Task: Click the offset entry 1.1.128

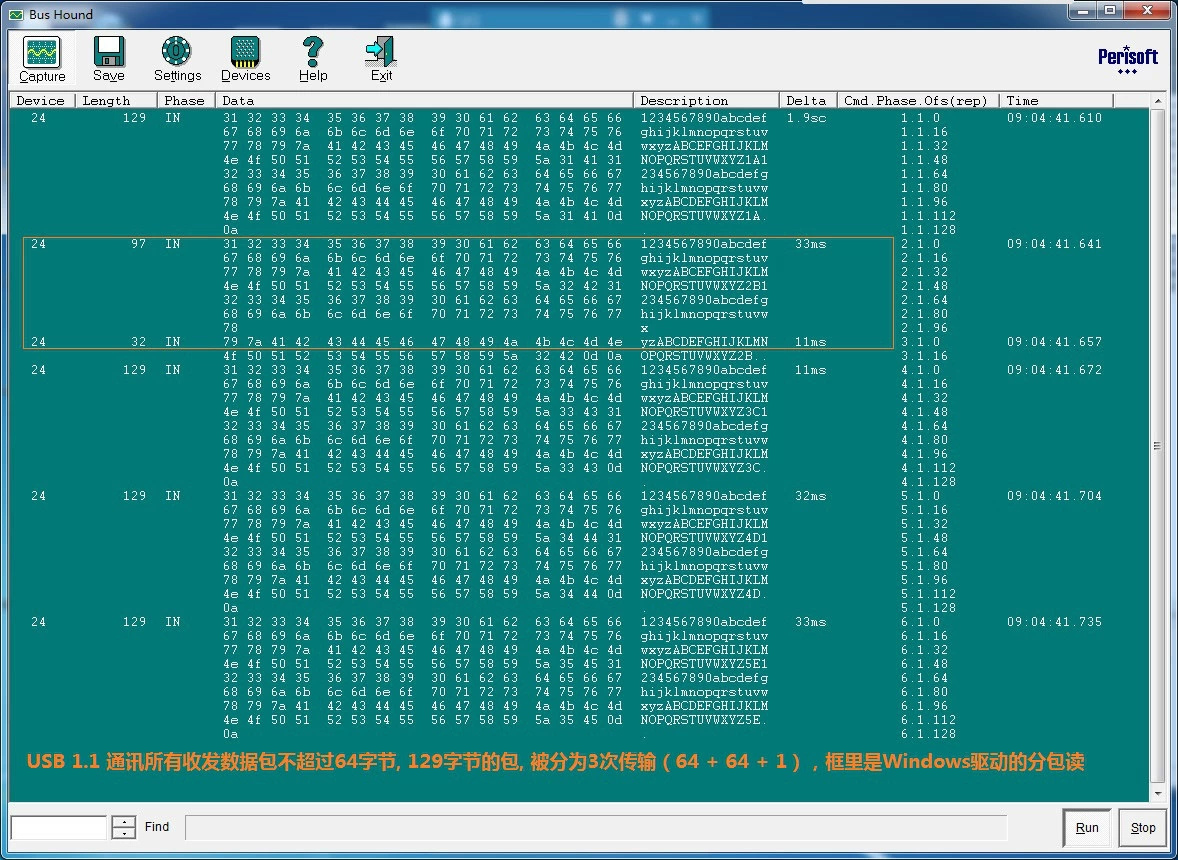Action: coord(929,230)
